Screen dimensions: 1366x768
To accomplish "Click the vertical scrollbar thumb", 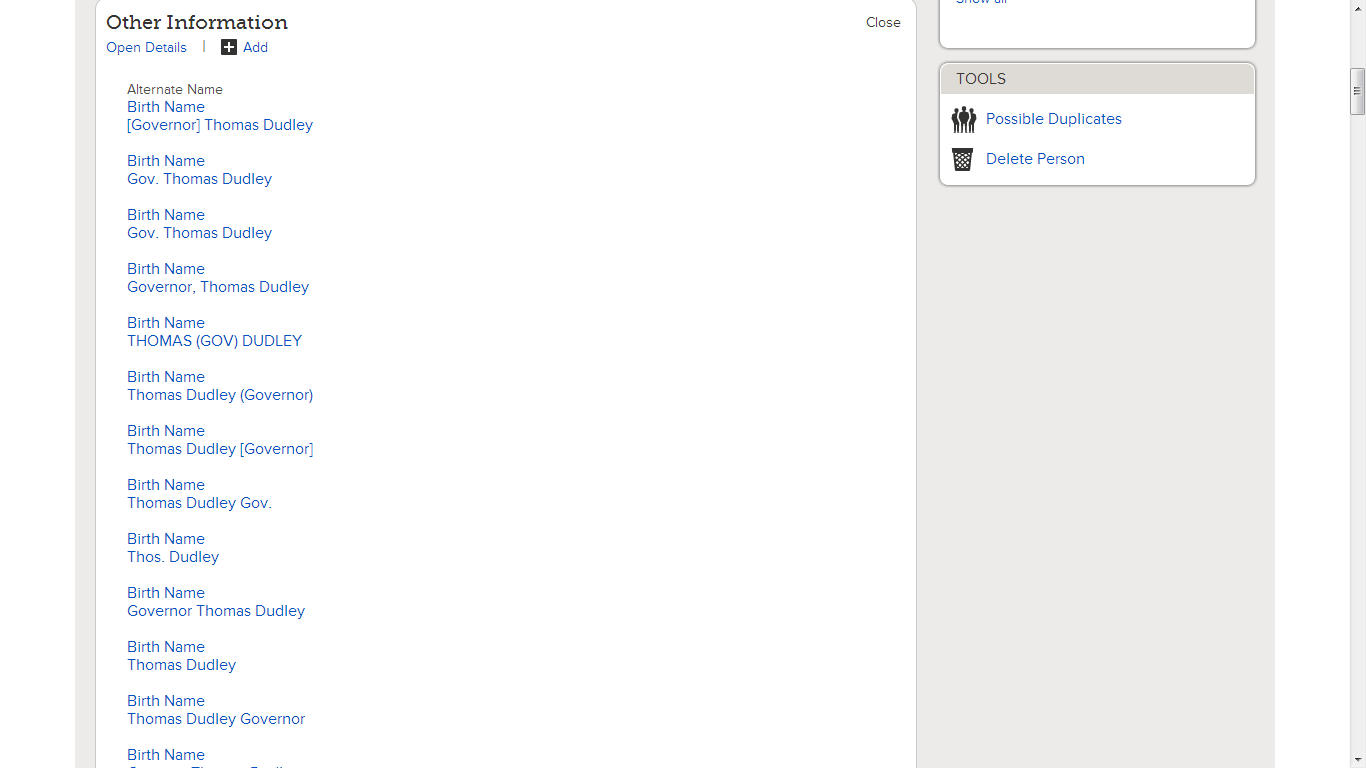I will (x=1357, y=91).
